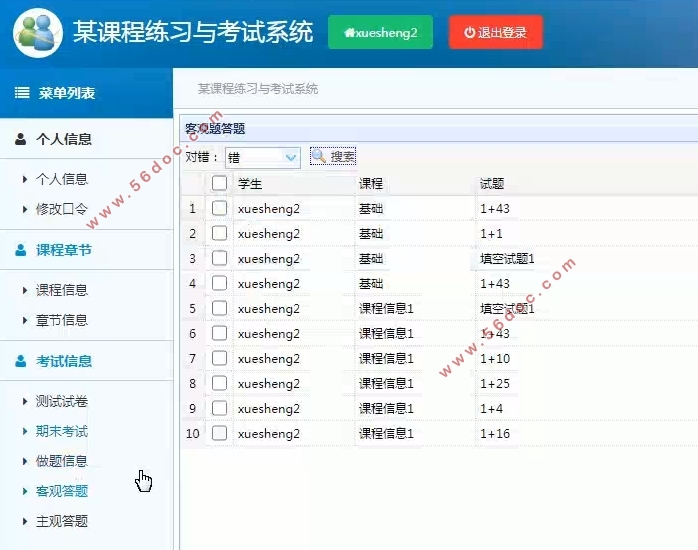Tick the checkbox in row 5
Screen dimensions: 698x550
pyautogui.click(x=219, y=308)
